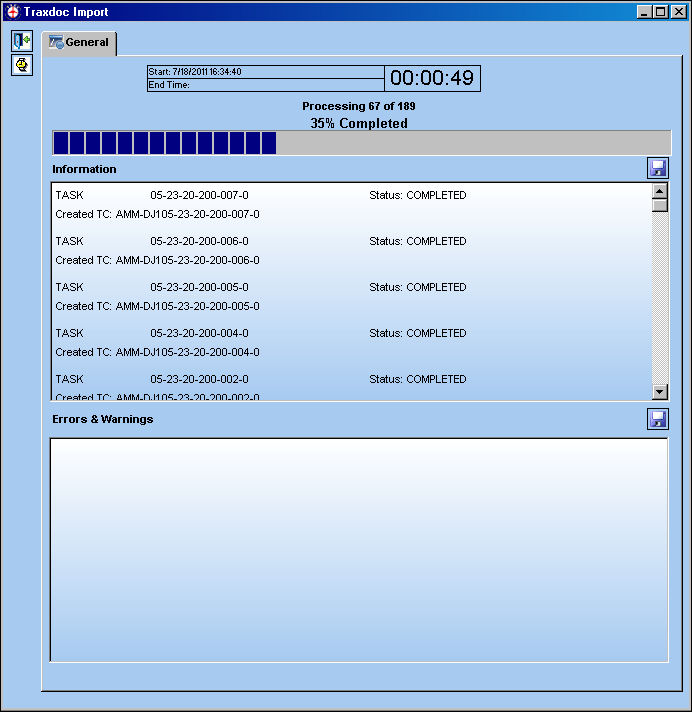Screen dimensions: 692x712
Task: Select Created TC AMM-DJ105-23-20-200-007-0 line
Action: click(157, 214)
